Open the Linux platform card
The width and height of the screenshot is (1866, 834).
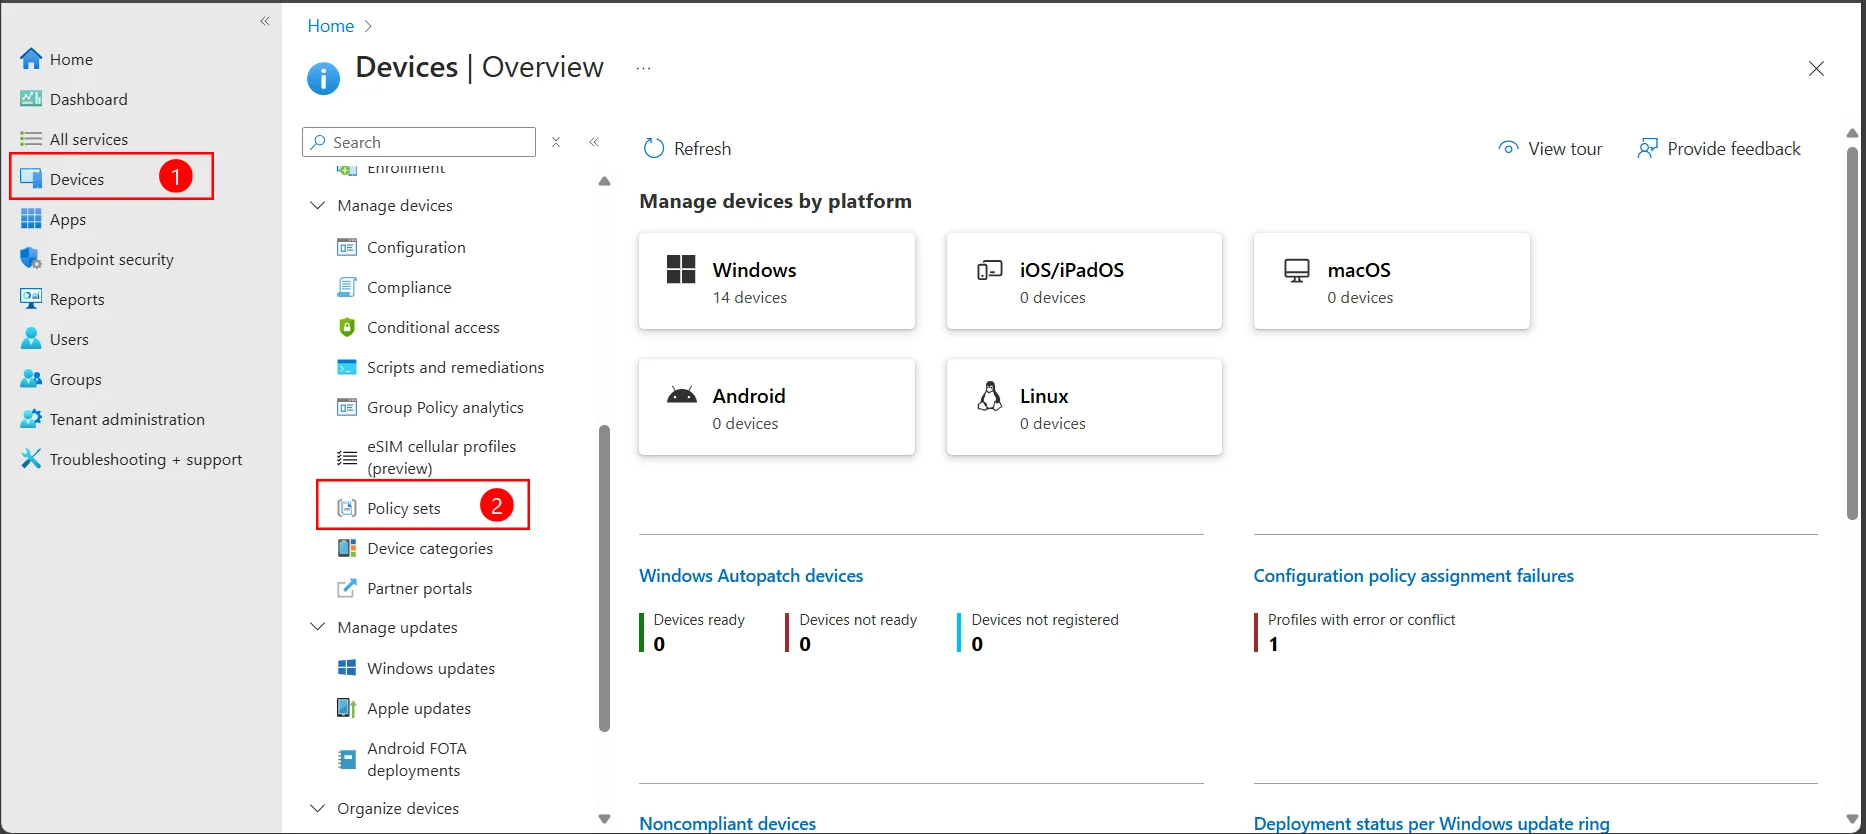pyautogui.click(x=1084, y=407)
